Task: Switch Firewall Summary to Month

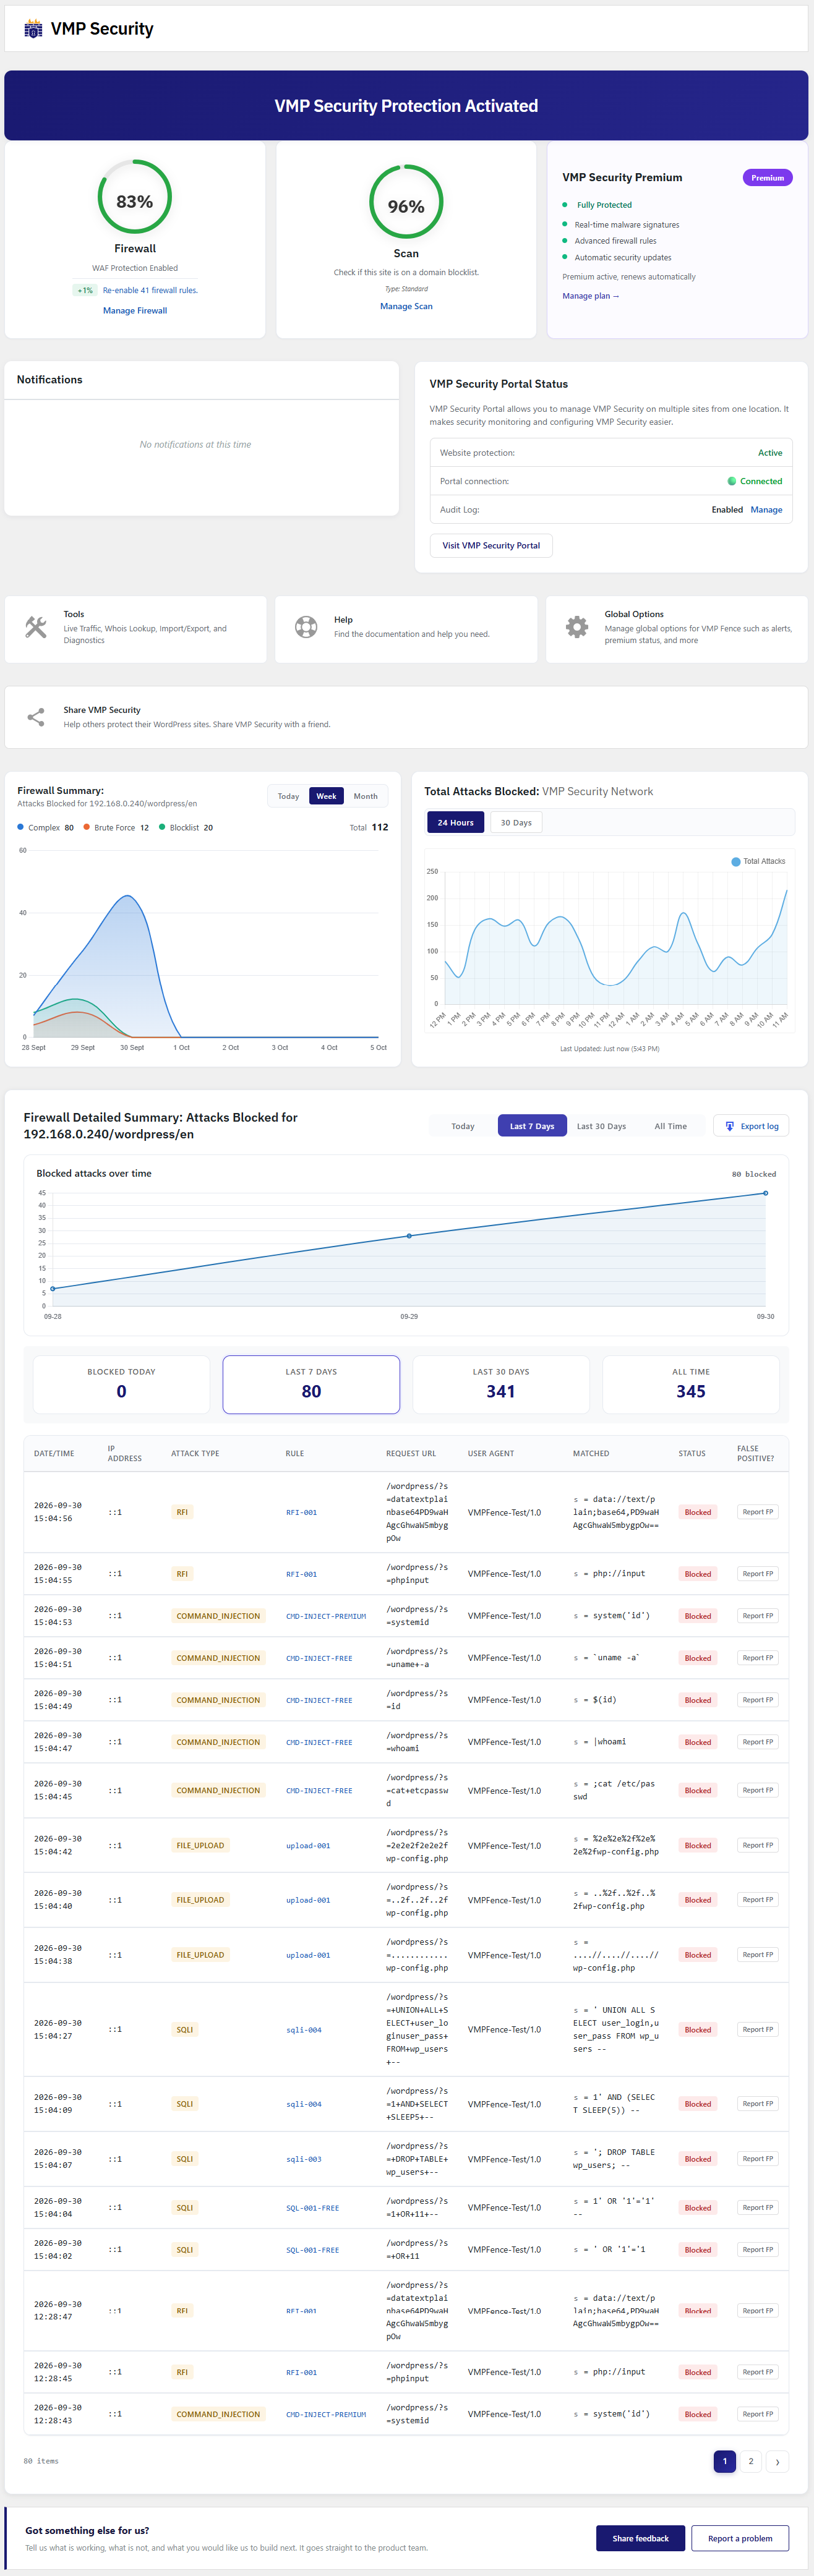Action: click(x=366, y=796)
